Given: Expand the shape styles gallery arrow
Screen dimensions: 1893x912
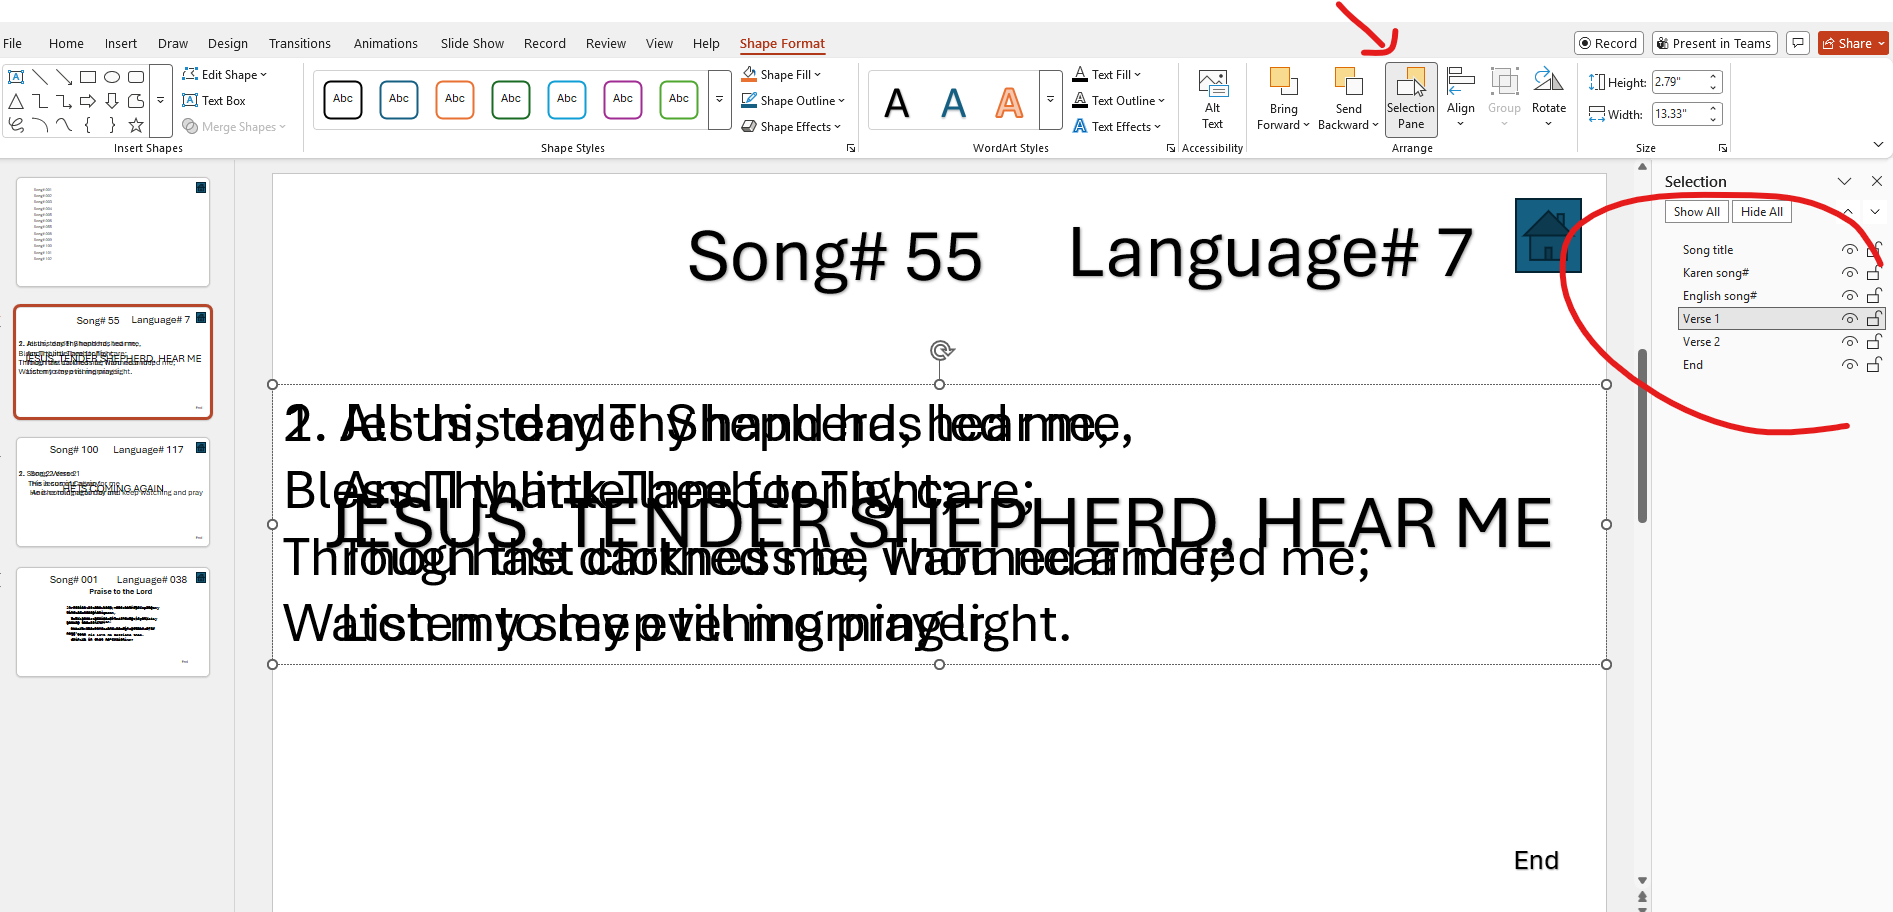Looking at the screenshot, I should (x=719, y=100).
